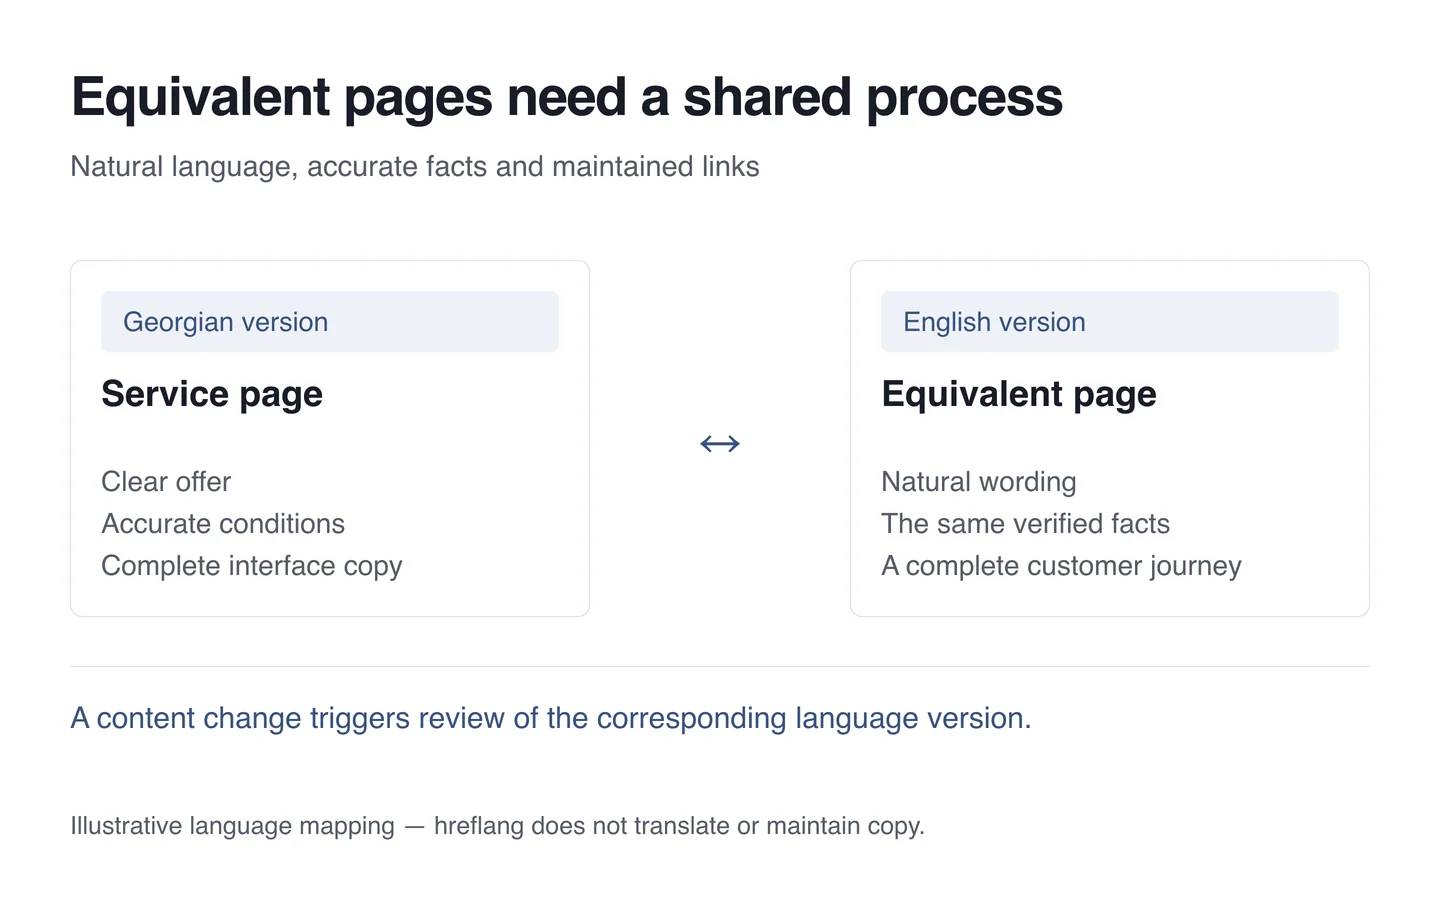Select the Accurate conditions text
The width and height of the screenshot is (1440, 900).
tap(223, 524)
